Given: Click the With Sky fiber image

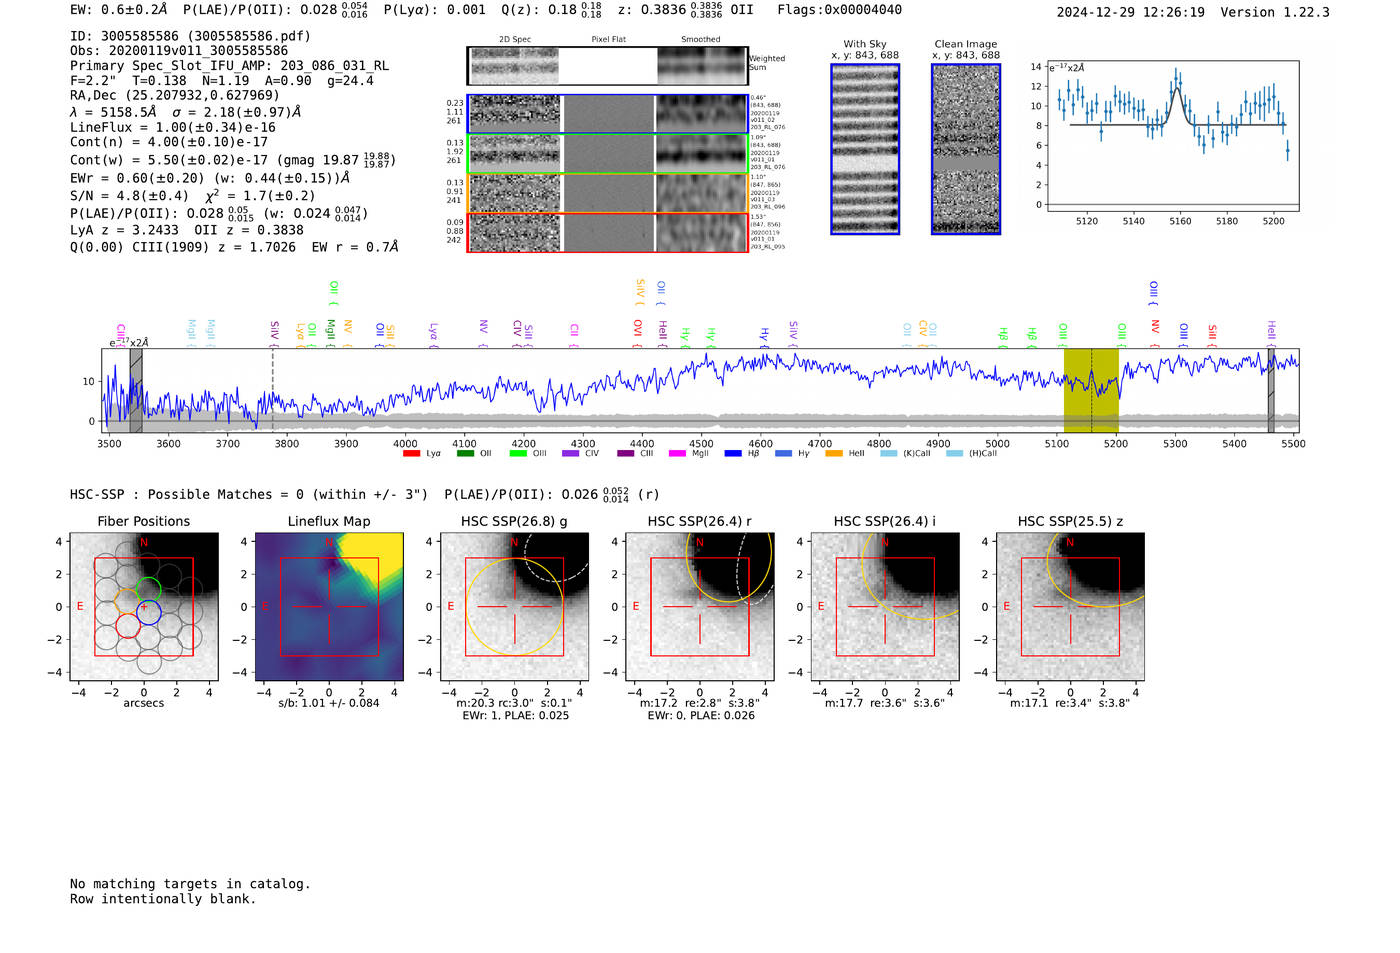Looking at the screenshot, I should [x=865, y=149].
